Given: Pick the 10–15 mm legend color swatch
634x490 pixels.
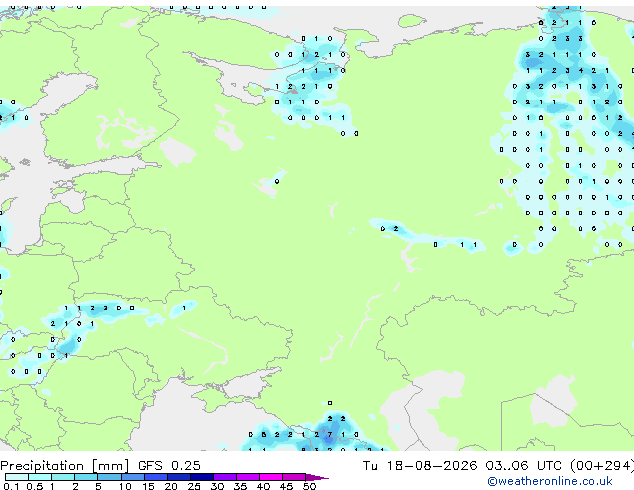Looking at the screenshot, I should [x=132, y=477].
